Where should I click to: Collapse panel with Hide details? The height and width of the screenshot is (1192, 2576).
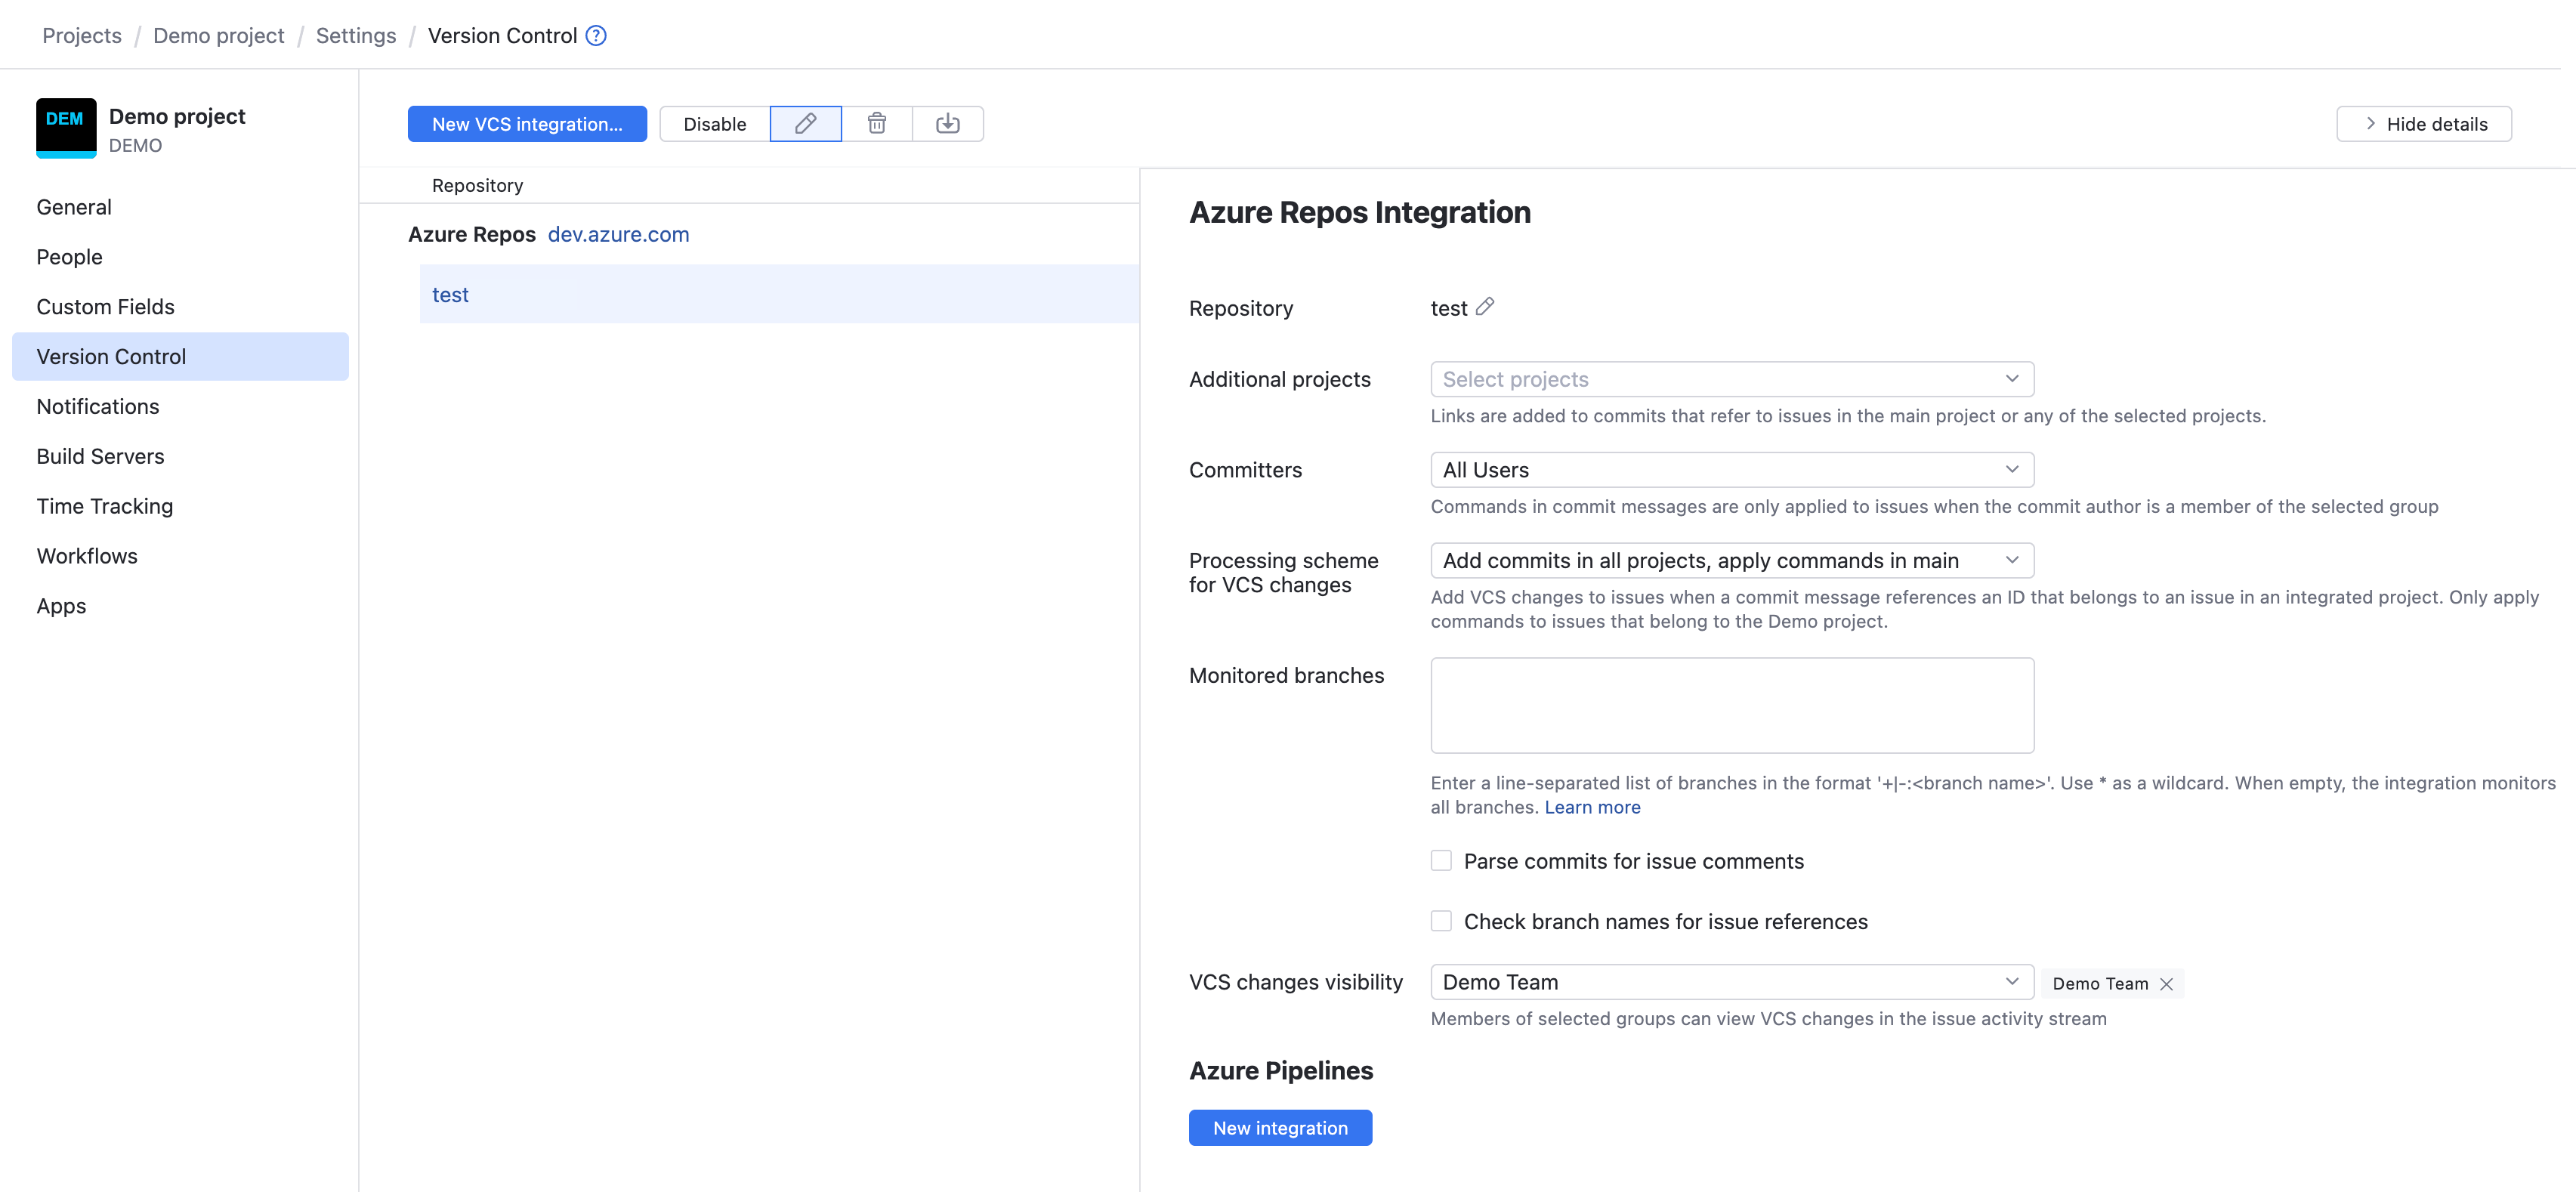(2424, 124)
